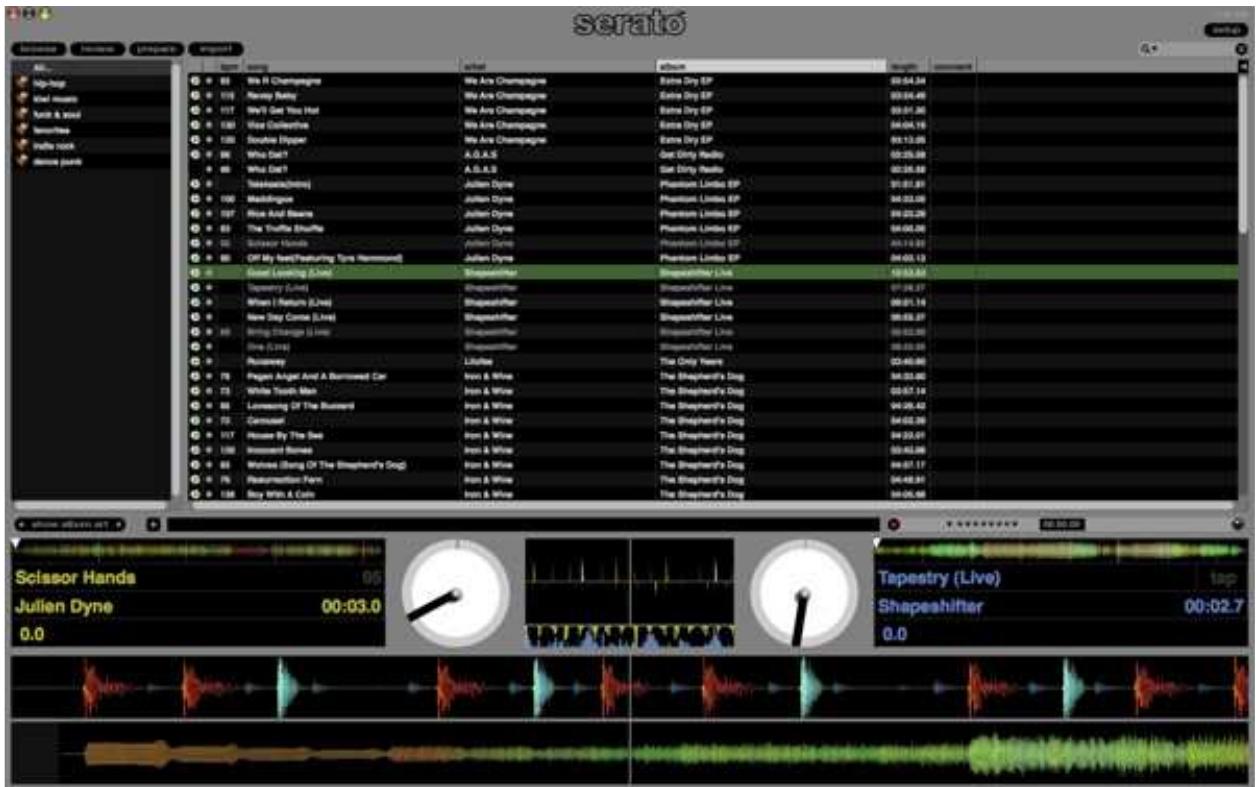Click status icon of Rice And Beans row
This screenshot has width=1256, height=787.
[195, 214]
